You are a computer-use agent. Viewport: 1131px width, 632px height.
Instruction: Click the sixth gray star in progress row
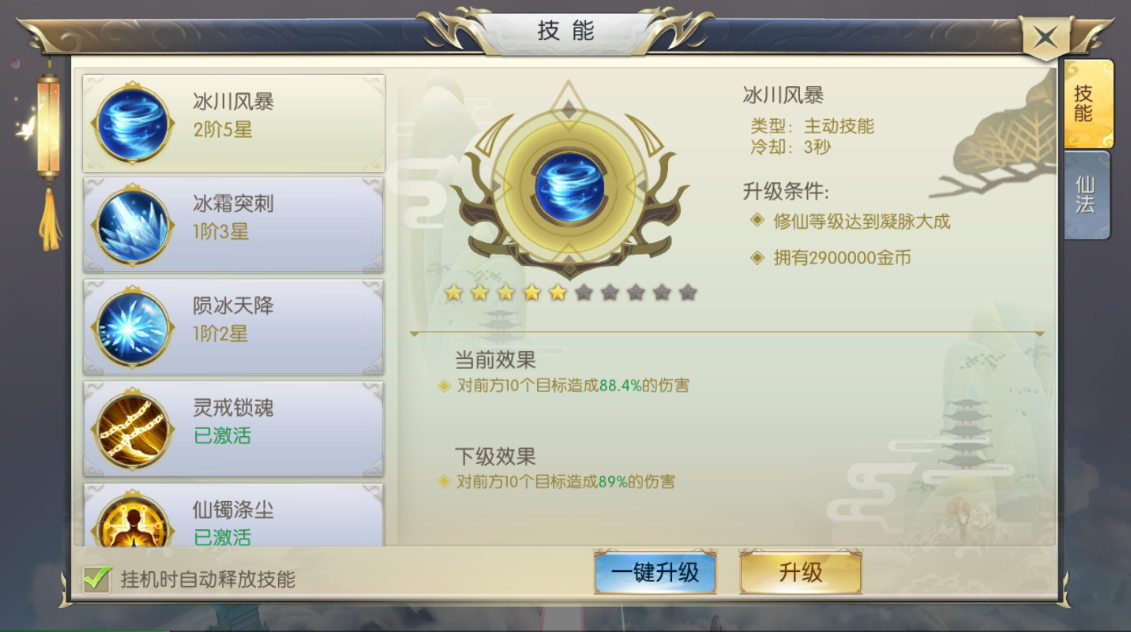pos(584,292)
